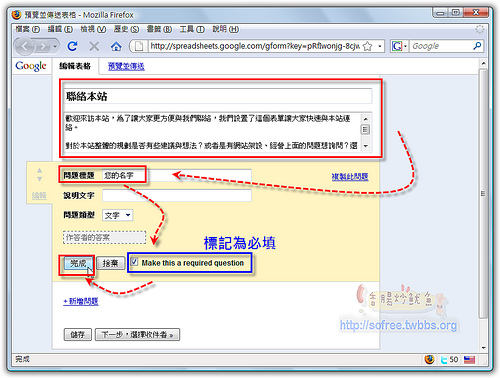
Task: Open the 說明 (H) menu
Action: pyautogui.click(x=226, y=29)
